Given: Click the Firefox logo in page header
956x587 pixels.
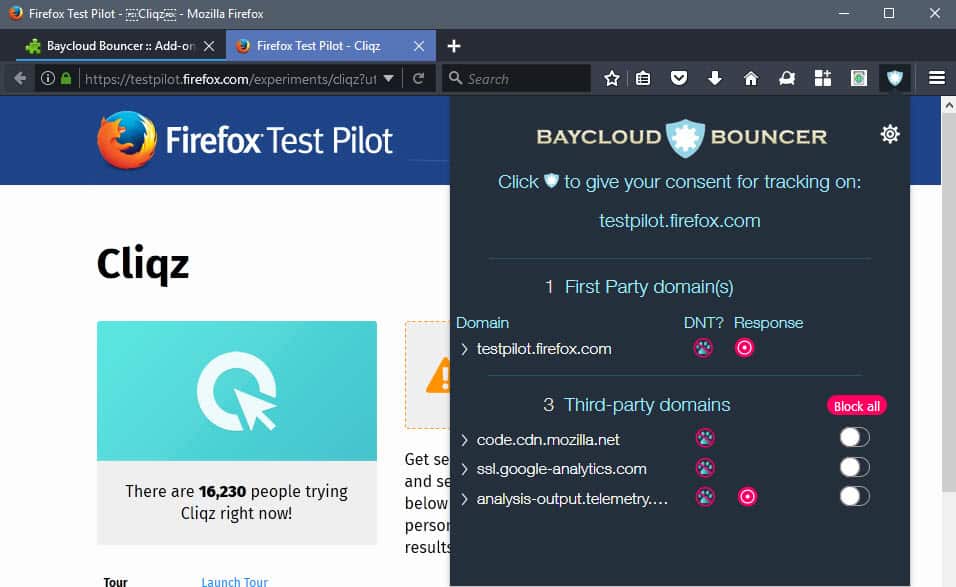Looking at the screenshot, I should tap(127, 140).
